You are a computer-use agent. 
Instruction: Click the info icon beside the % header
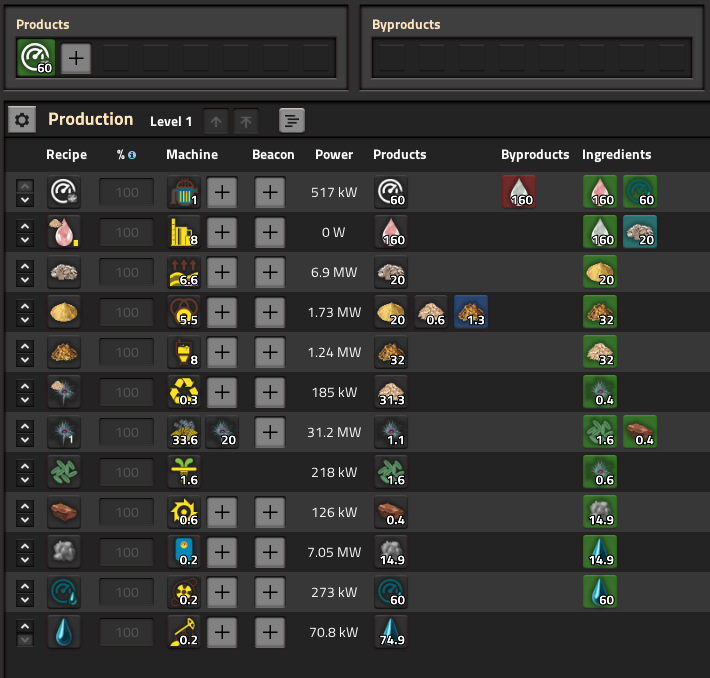[132, 155]
